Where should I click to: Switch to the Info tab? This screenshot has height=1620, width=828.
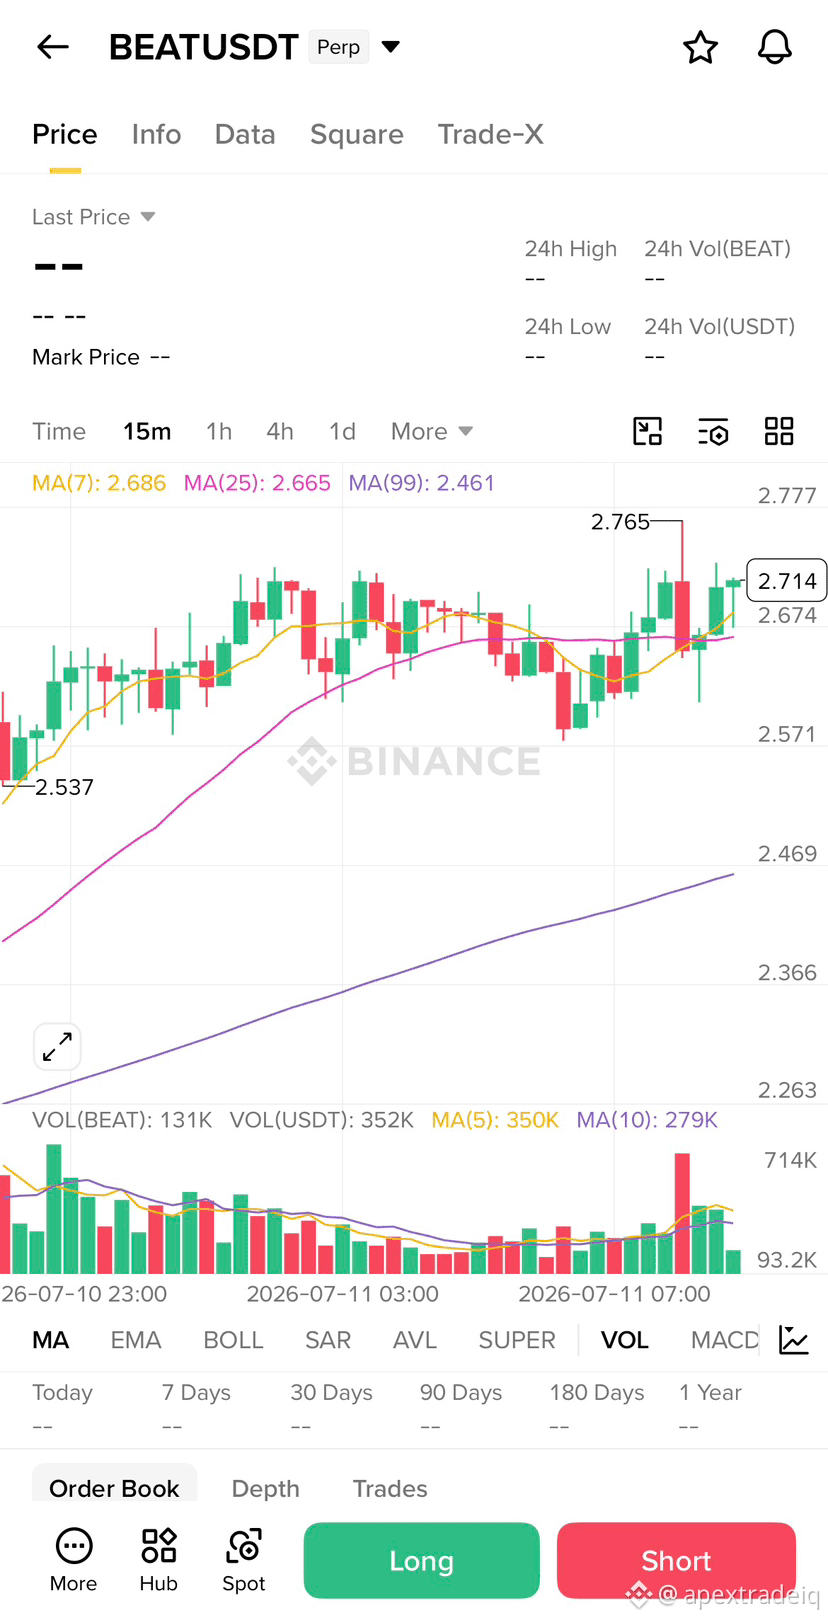(156, 134)
